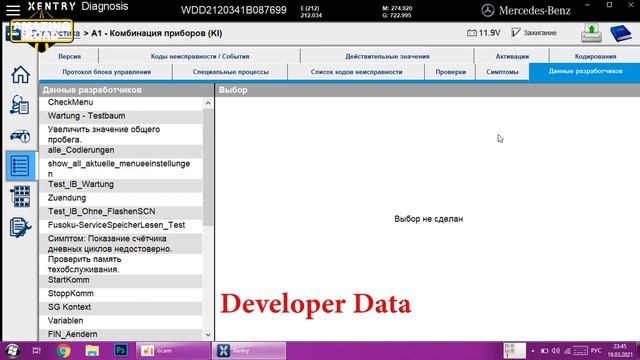Click the Task View taskbar icon

[36, 351]
